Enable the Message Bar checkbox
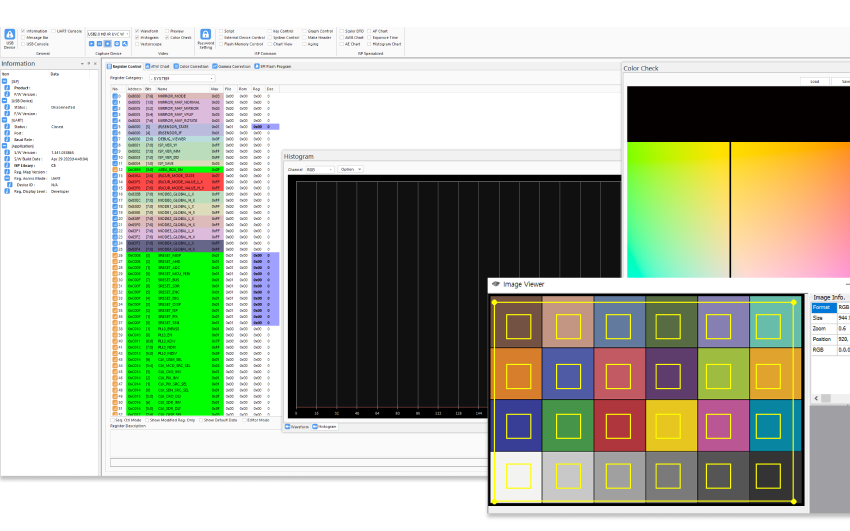Image resolution: width=850 pixels, height=531 pixels. point(23,38)
